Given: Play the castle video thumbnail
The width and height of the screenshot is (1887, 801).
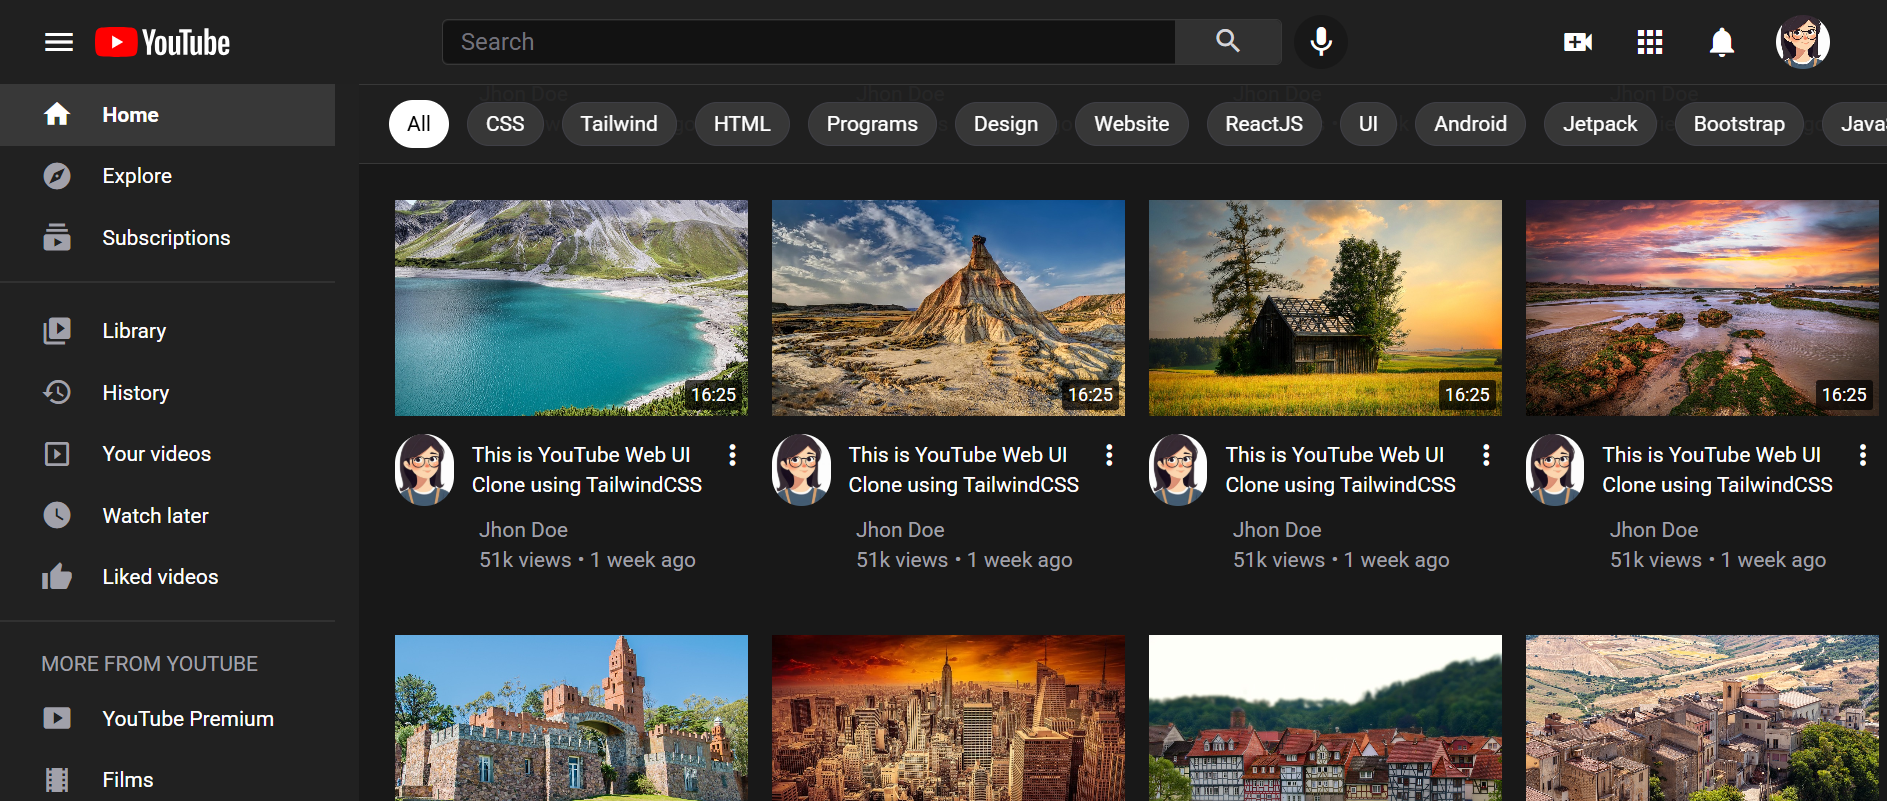Looking at the screenshot, I should 571,718.
